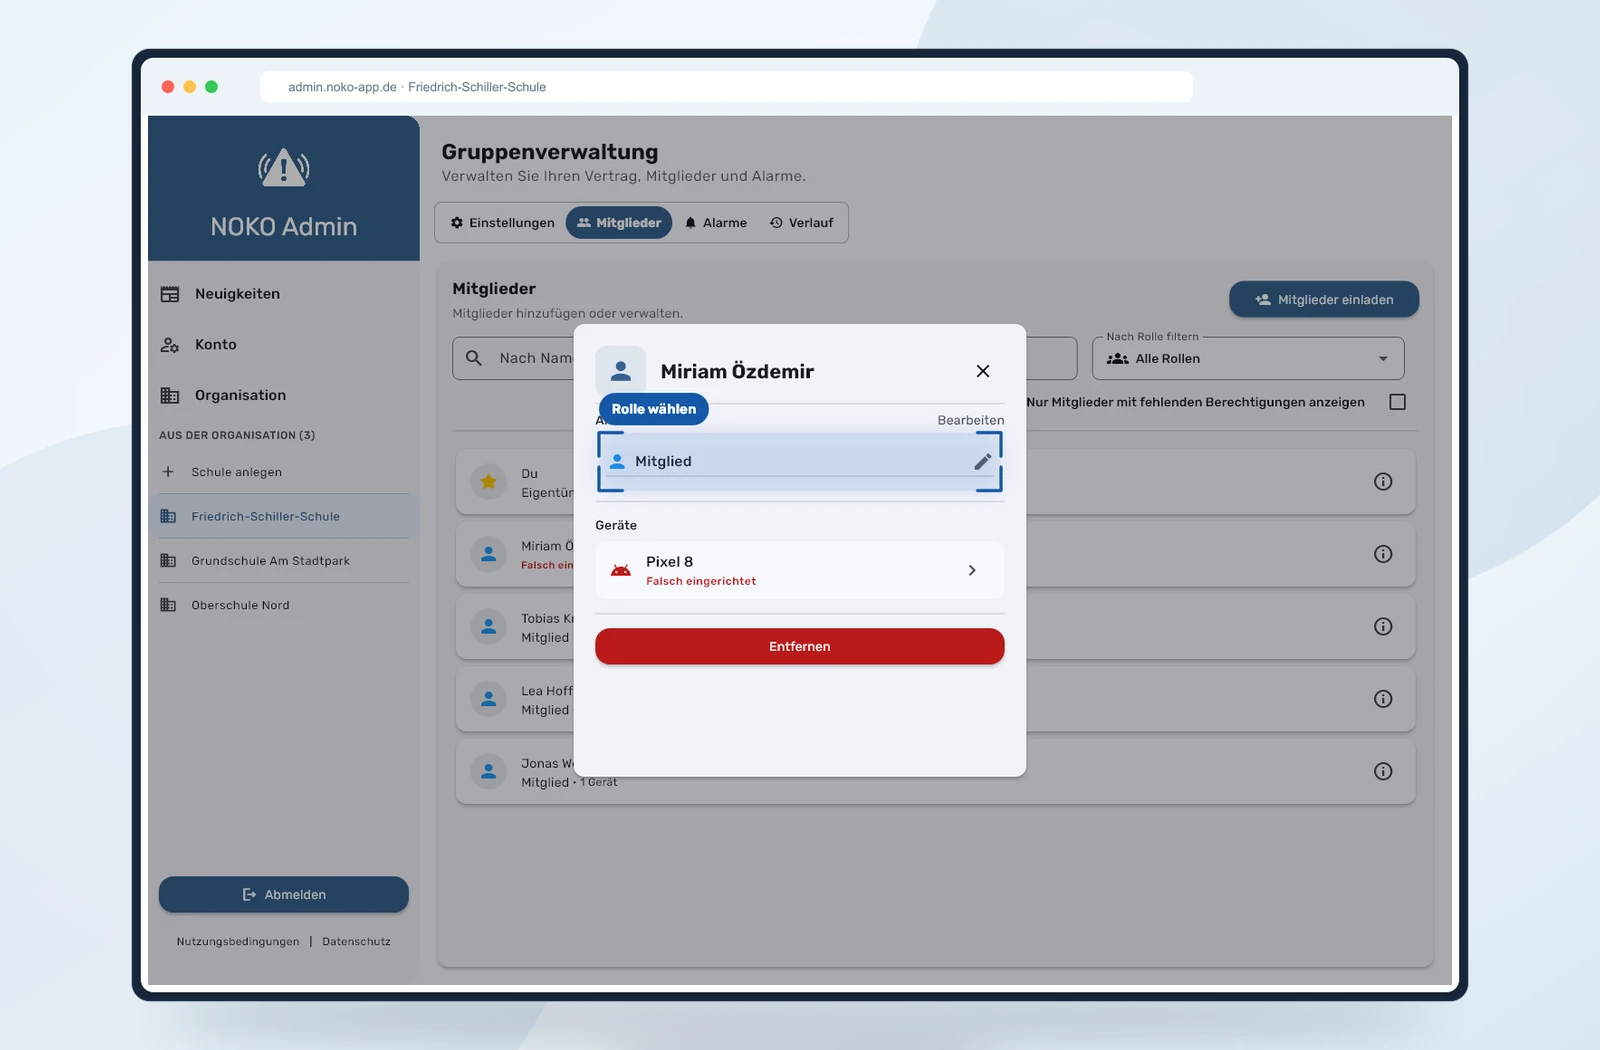Open the Alle Rollen filter dropdown
The image size is (1600, 1050).
(1248, 359)
